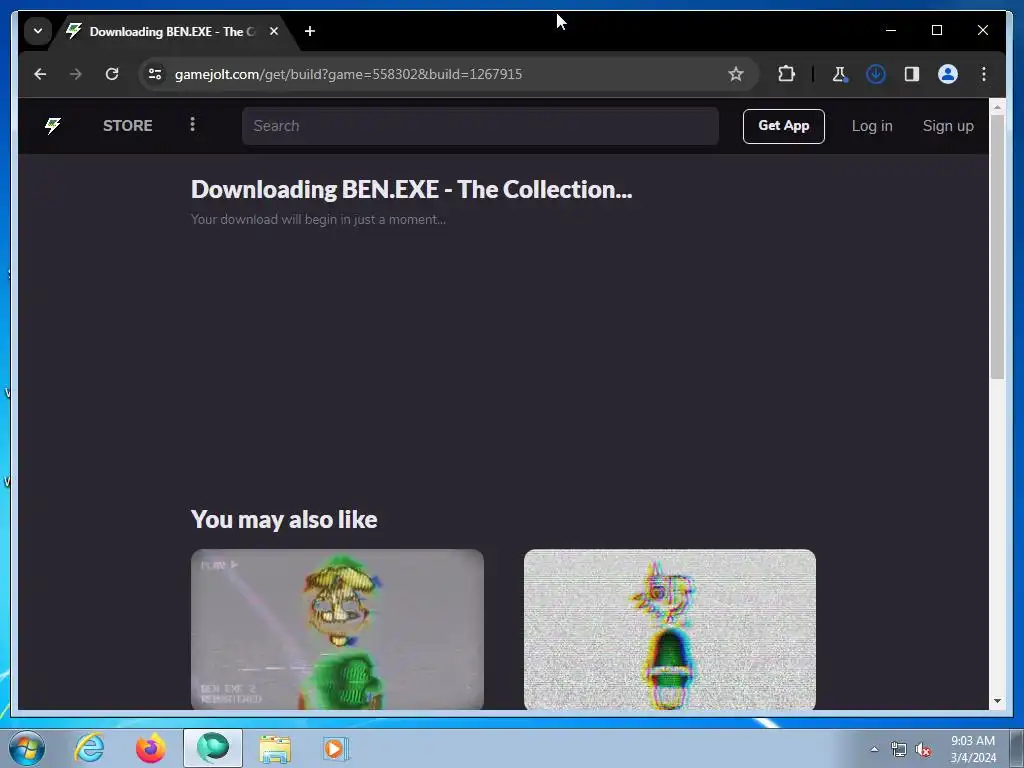Go forward to the next page

(x=76, y=74)
